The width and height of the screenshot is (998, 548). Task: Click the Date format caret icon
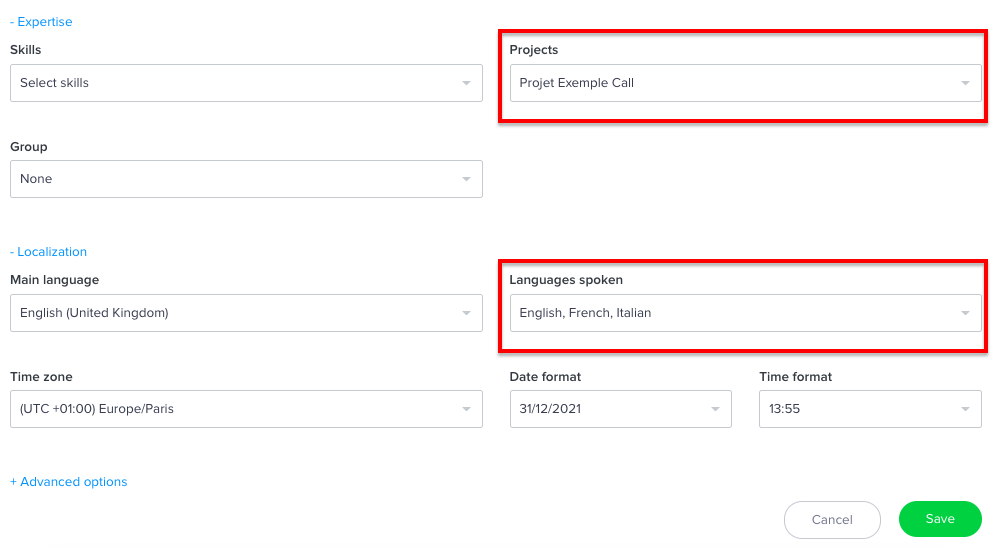[715, 409]
